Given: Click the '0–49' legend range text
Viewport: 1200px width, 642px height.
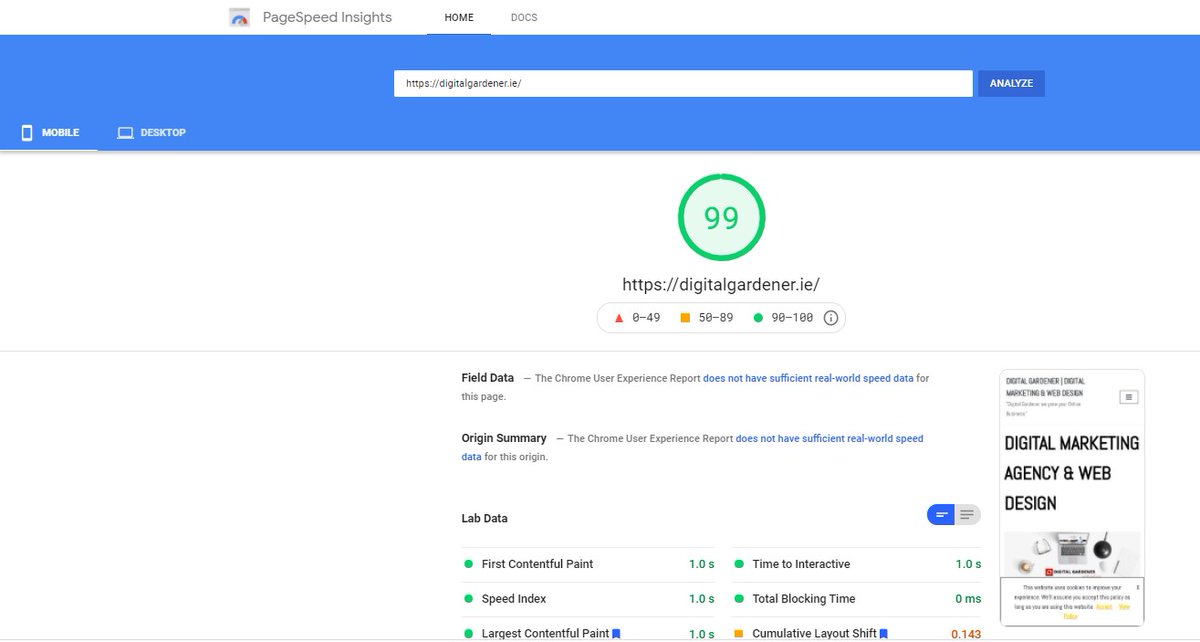Looking at the screenshot, I should [x=646, y=318].
